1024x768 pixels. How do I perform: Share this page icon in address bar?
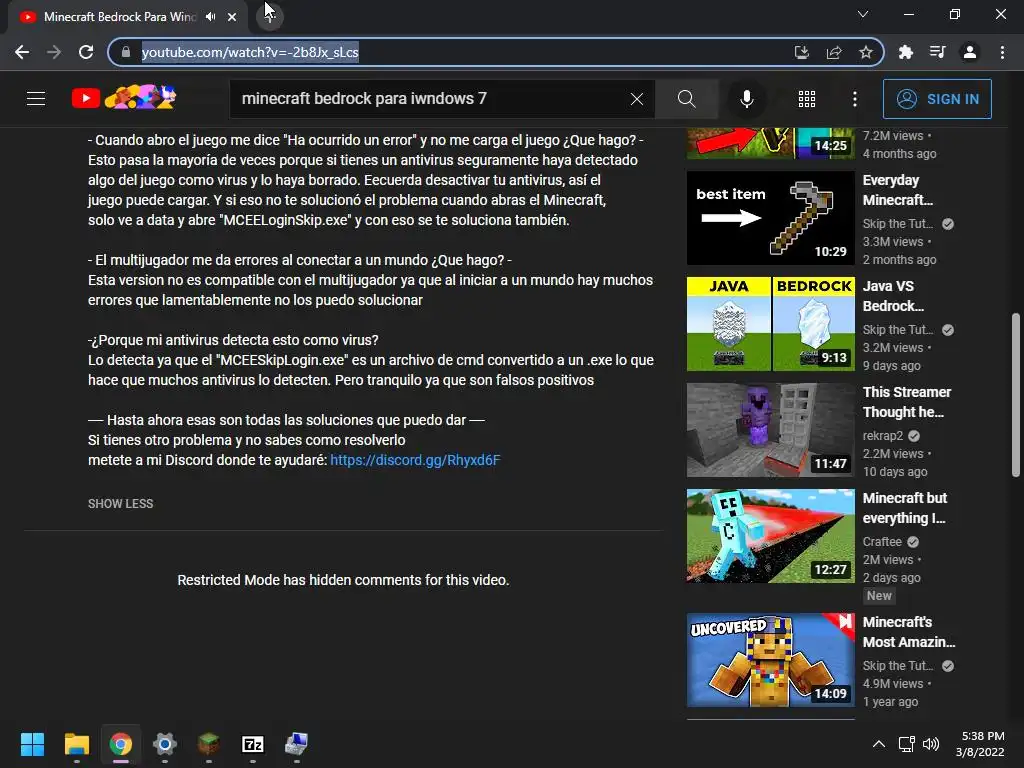(x=834, y=52)
